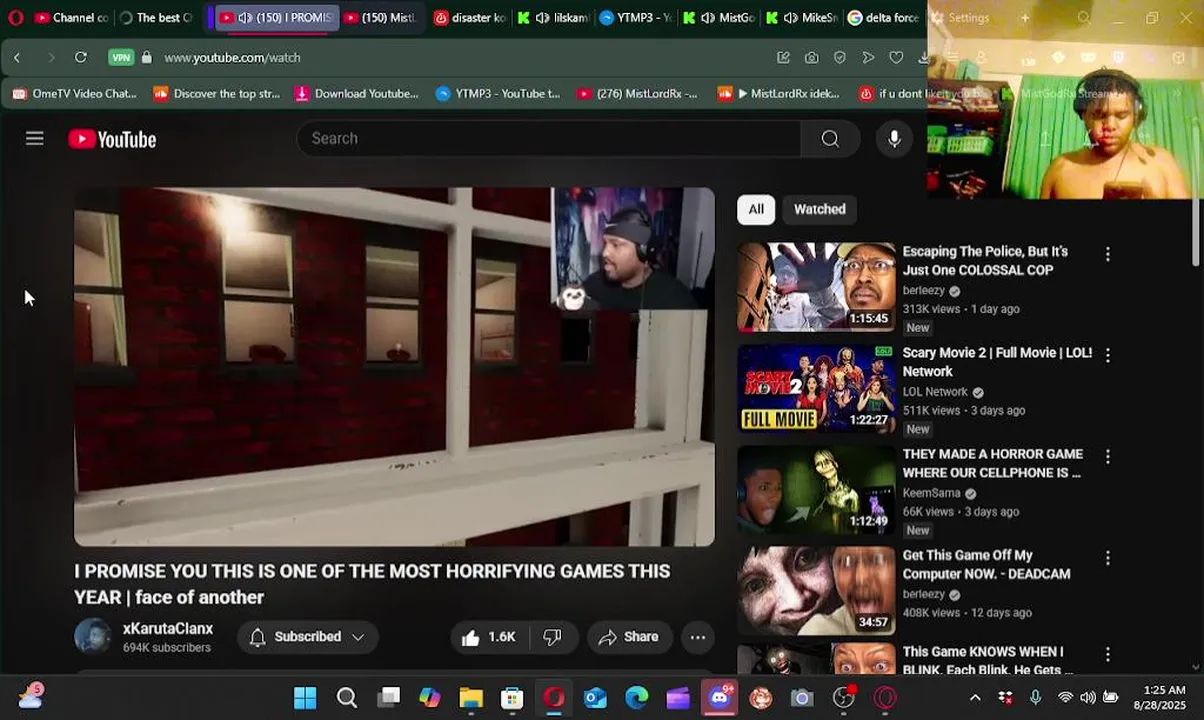This screenshot has width=1204, height=720.
Task: Open options for Scary Movie 2 video
Action: (x=1107, y=355)
